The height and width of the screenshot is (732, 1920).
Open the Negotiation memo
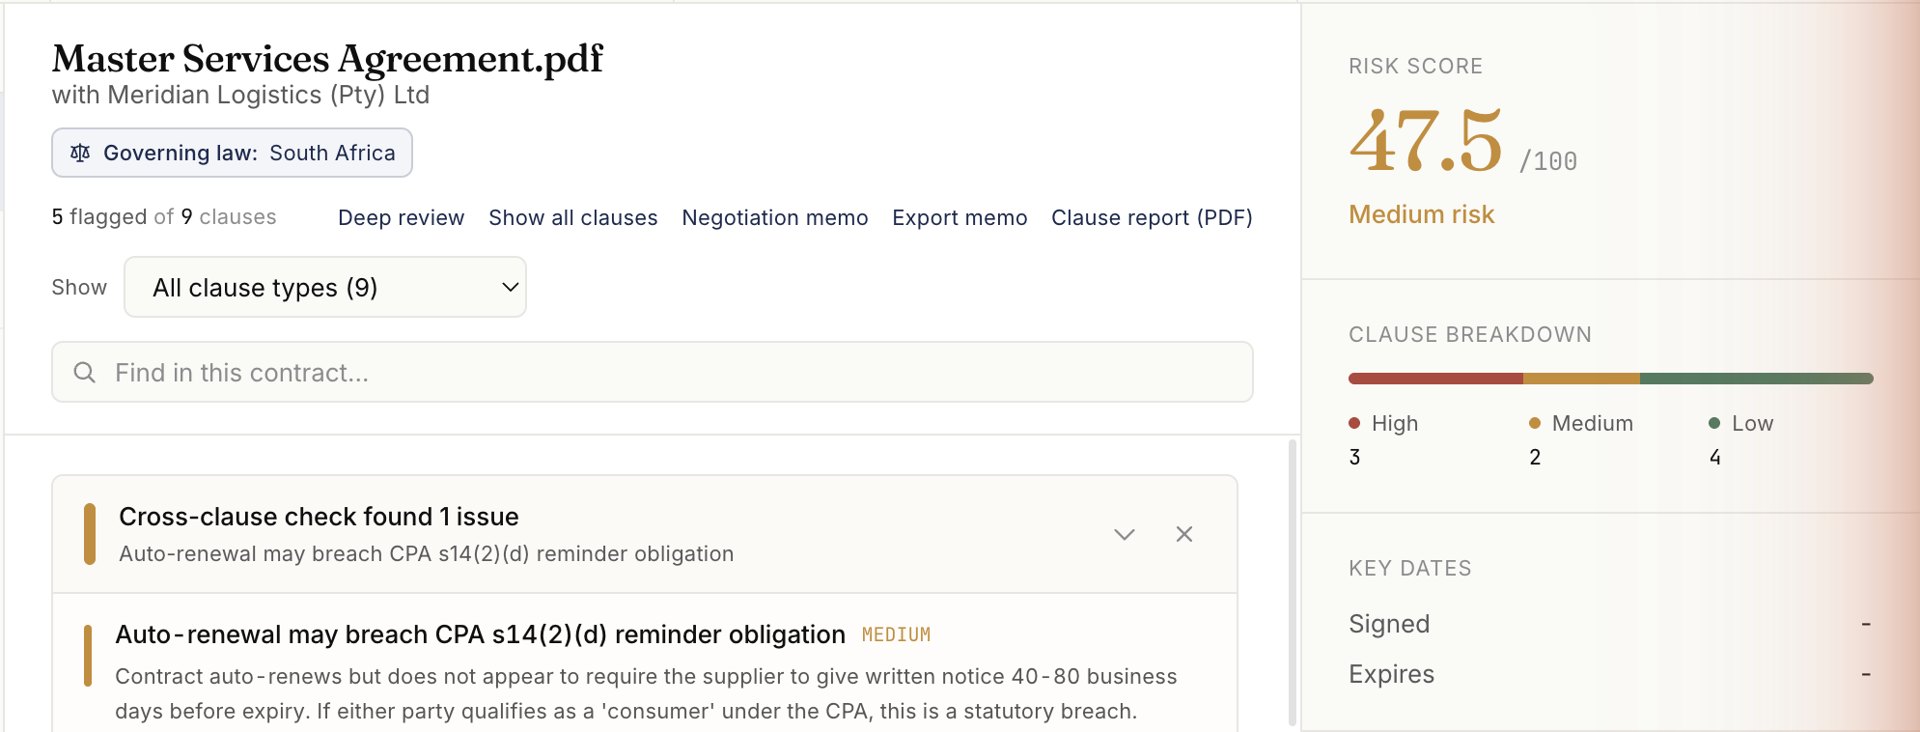coord(775,217)
